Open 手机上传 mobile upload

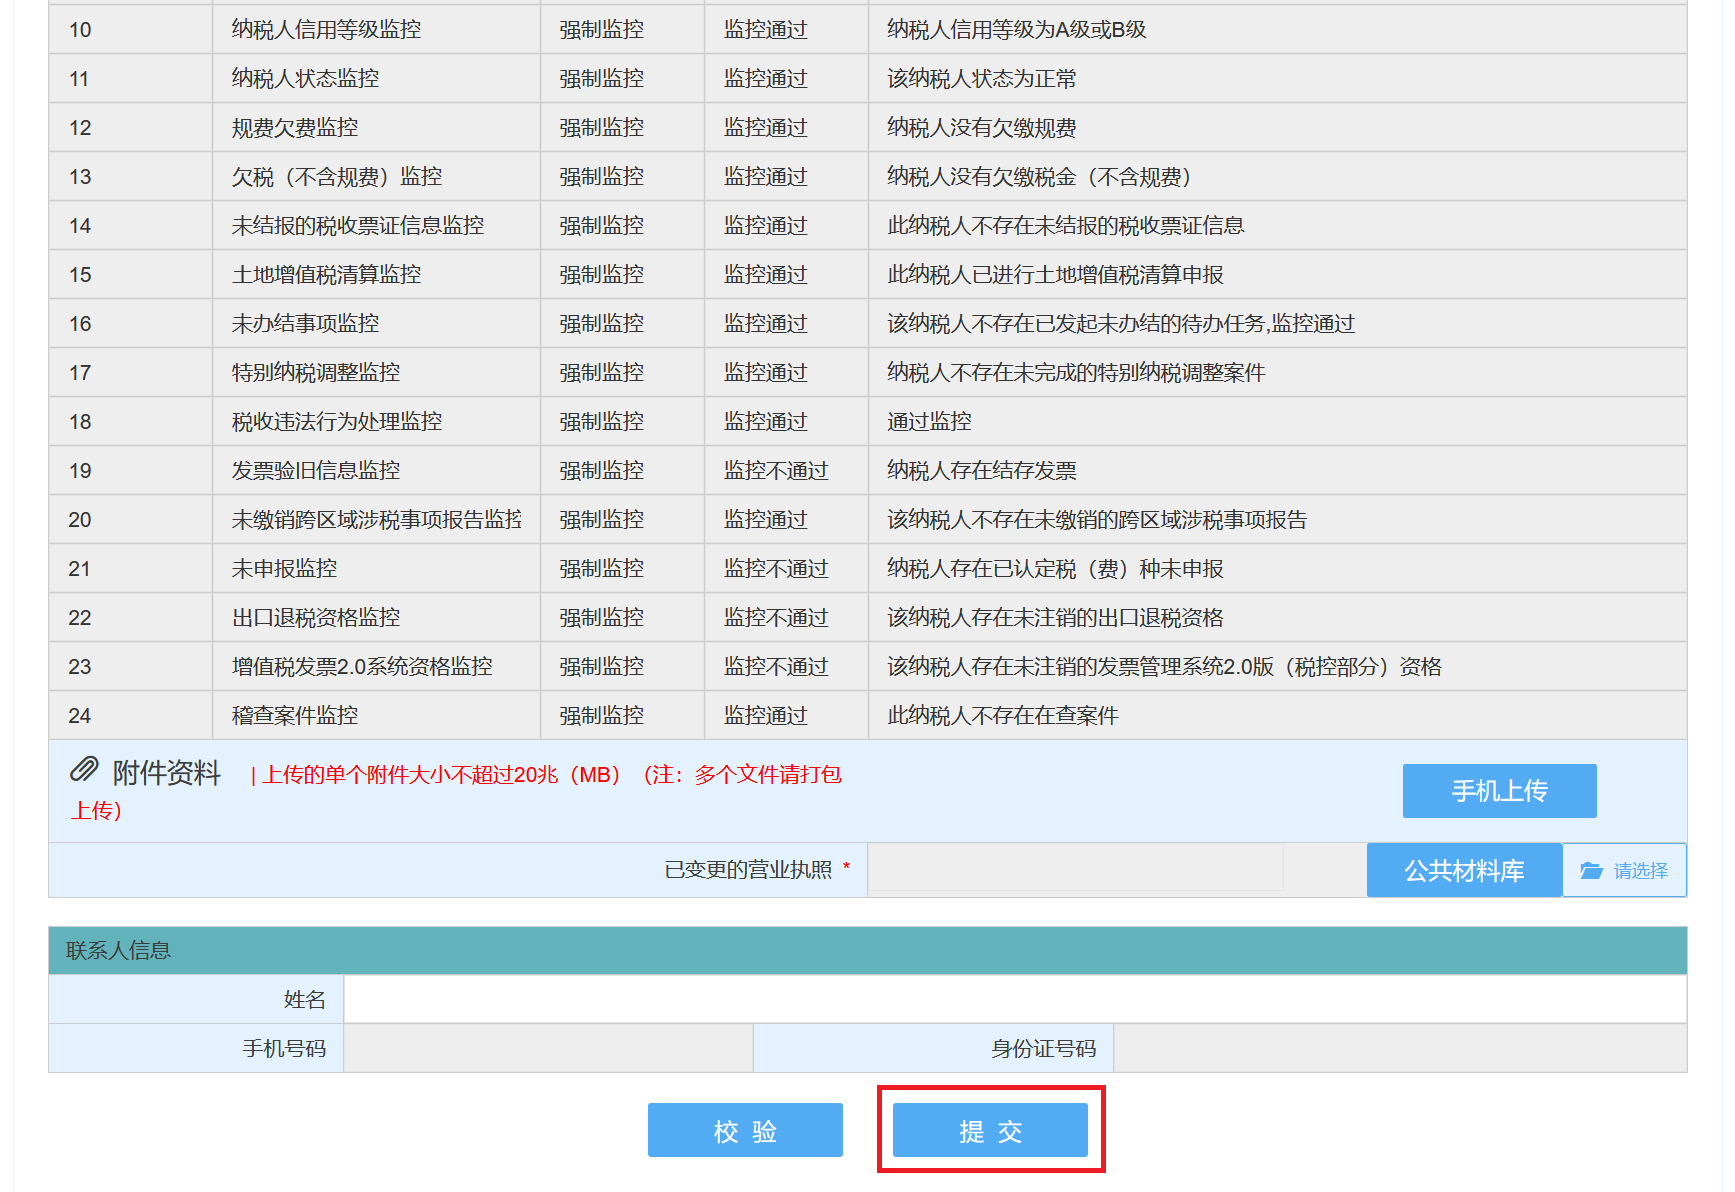(x=1499, y=791)
